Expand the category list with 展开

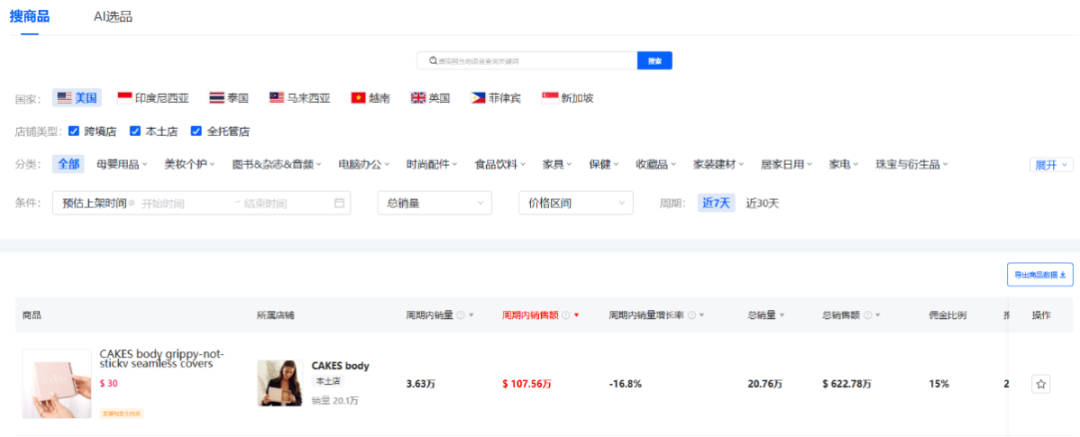pos(1051,164)
